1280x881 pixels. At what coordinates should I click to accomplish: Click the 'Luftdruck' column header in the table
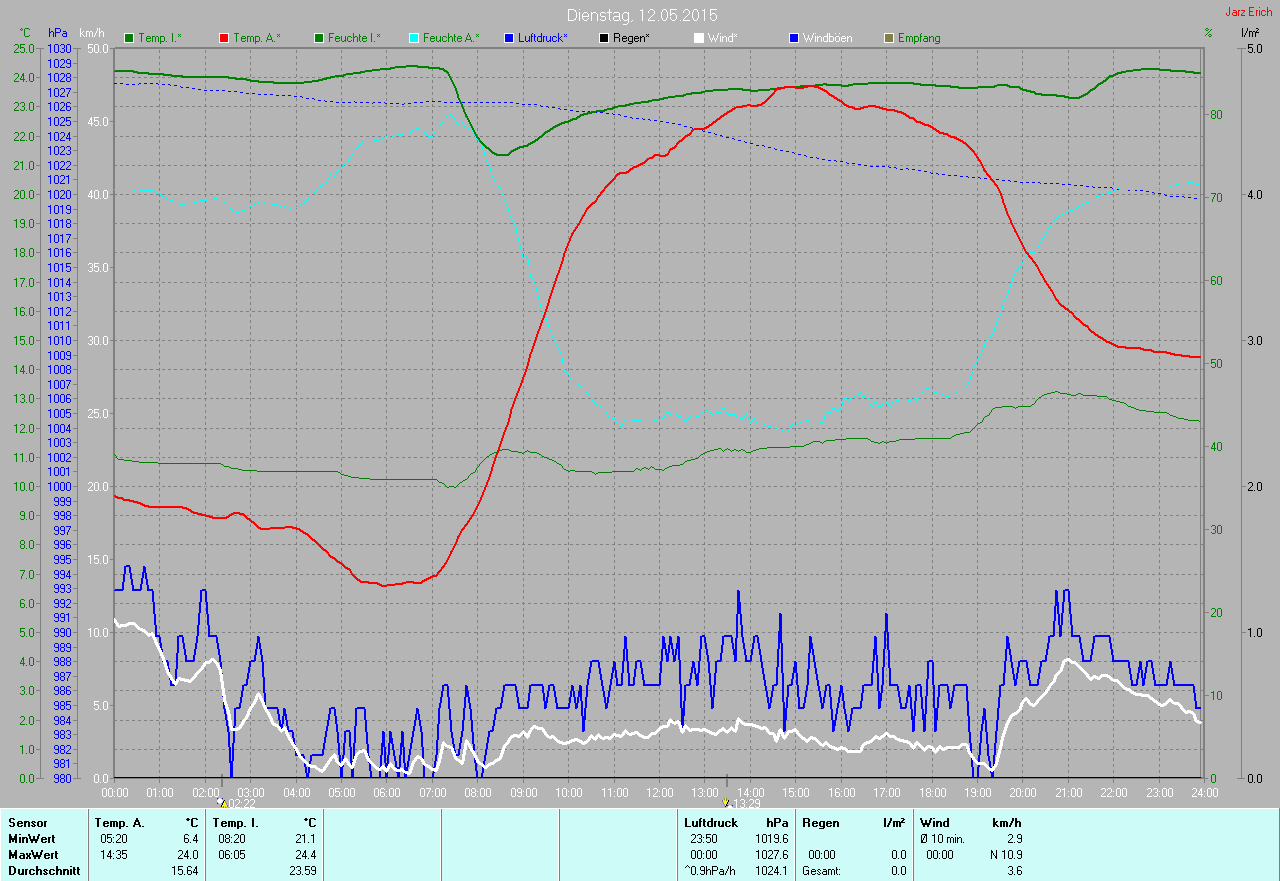(711, 823)
